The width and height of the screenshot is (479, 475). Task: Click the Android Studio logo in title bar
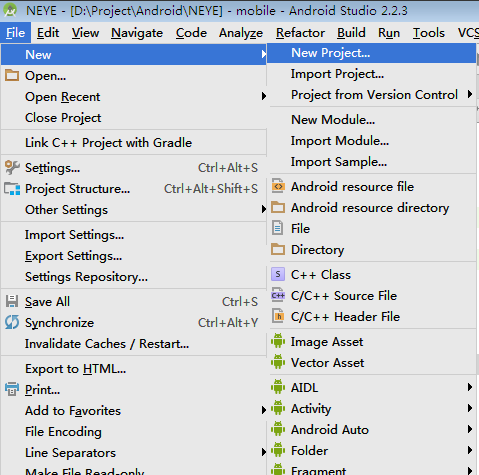10,10
